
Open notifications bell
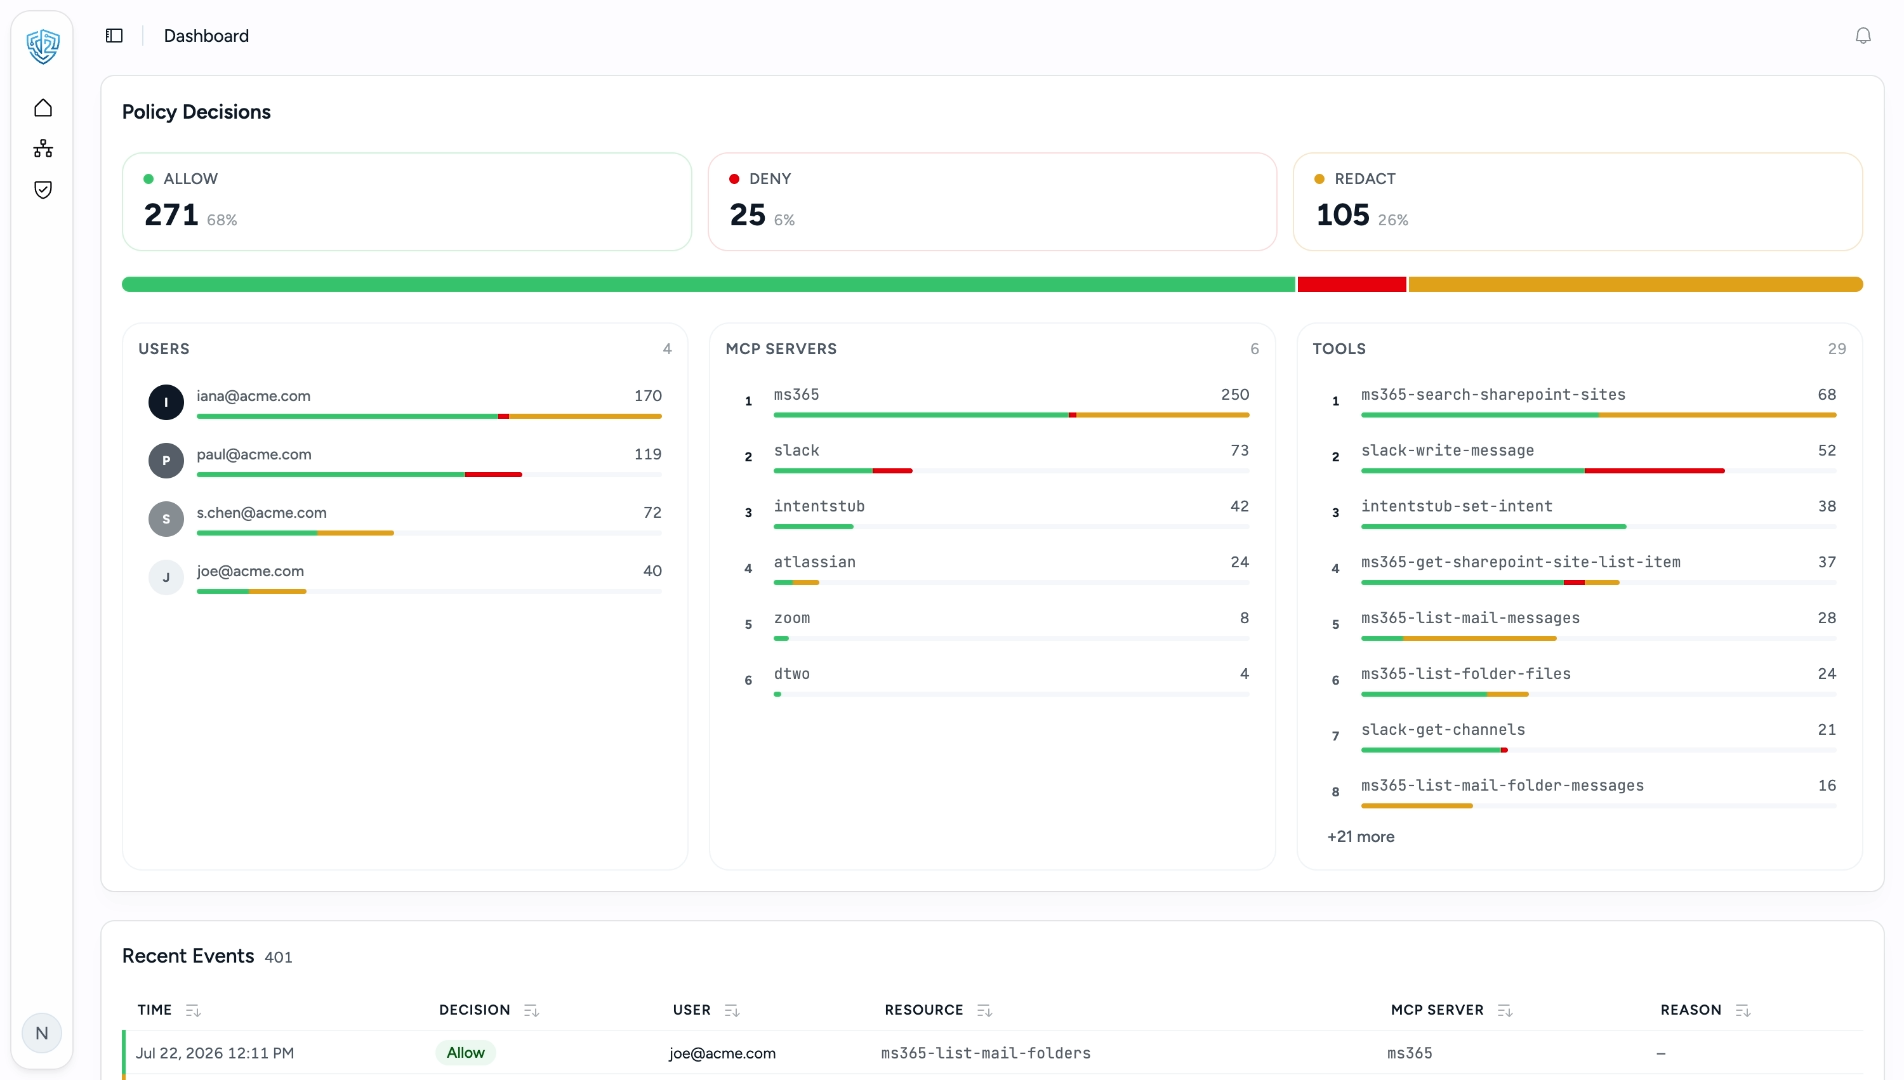(1863, 36)
